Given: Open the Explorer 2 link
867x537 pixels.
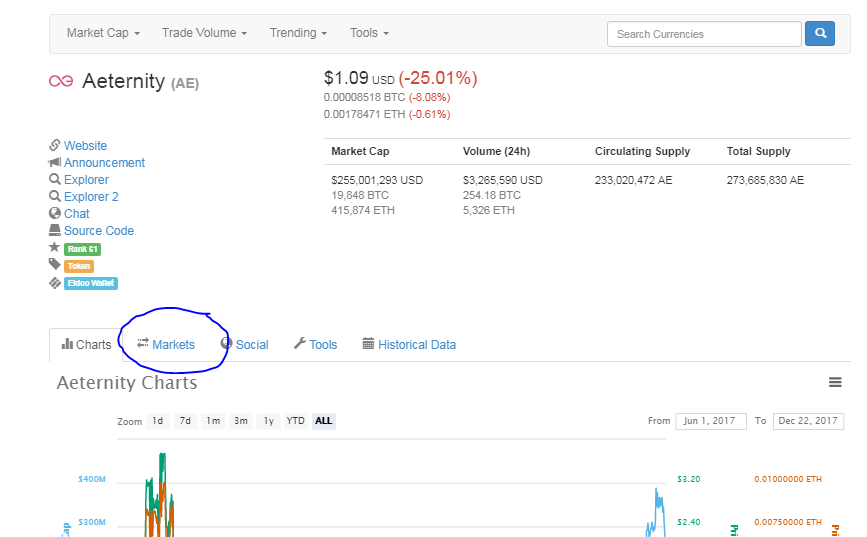Looking at the screenshot, I should [91, 197].
